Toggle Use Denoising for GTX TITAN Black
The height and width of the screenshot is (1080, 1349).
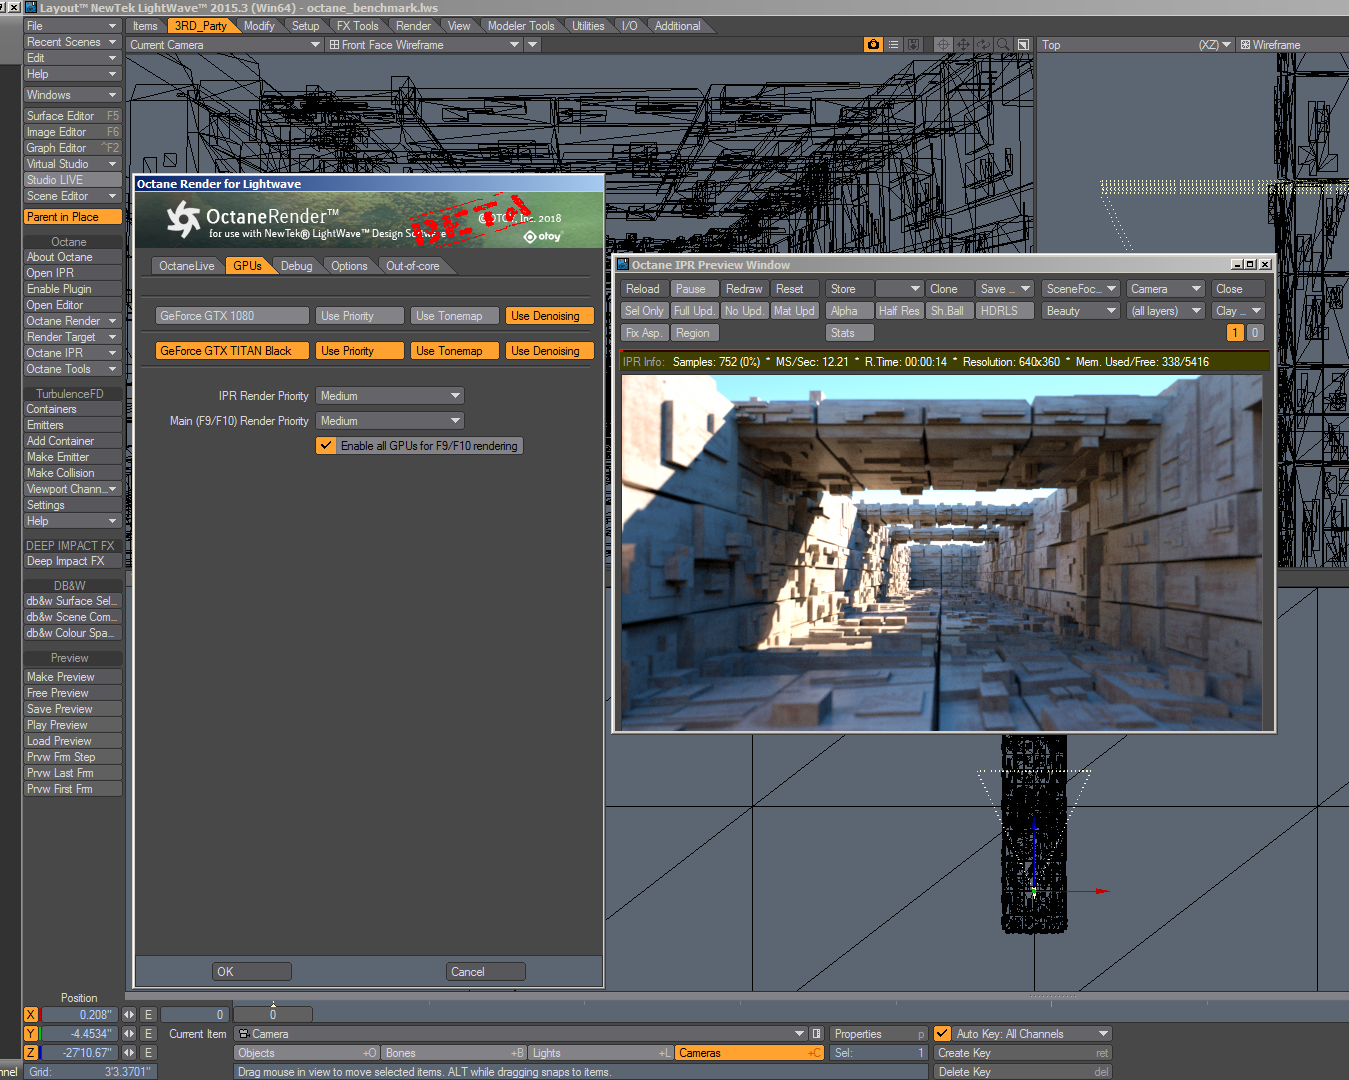click(x=550, y=351)
